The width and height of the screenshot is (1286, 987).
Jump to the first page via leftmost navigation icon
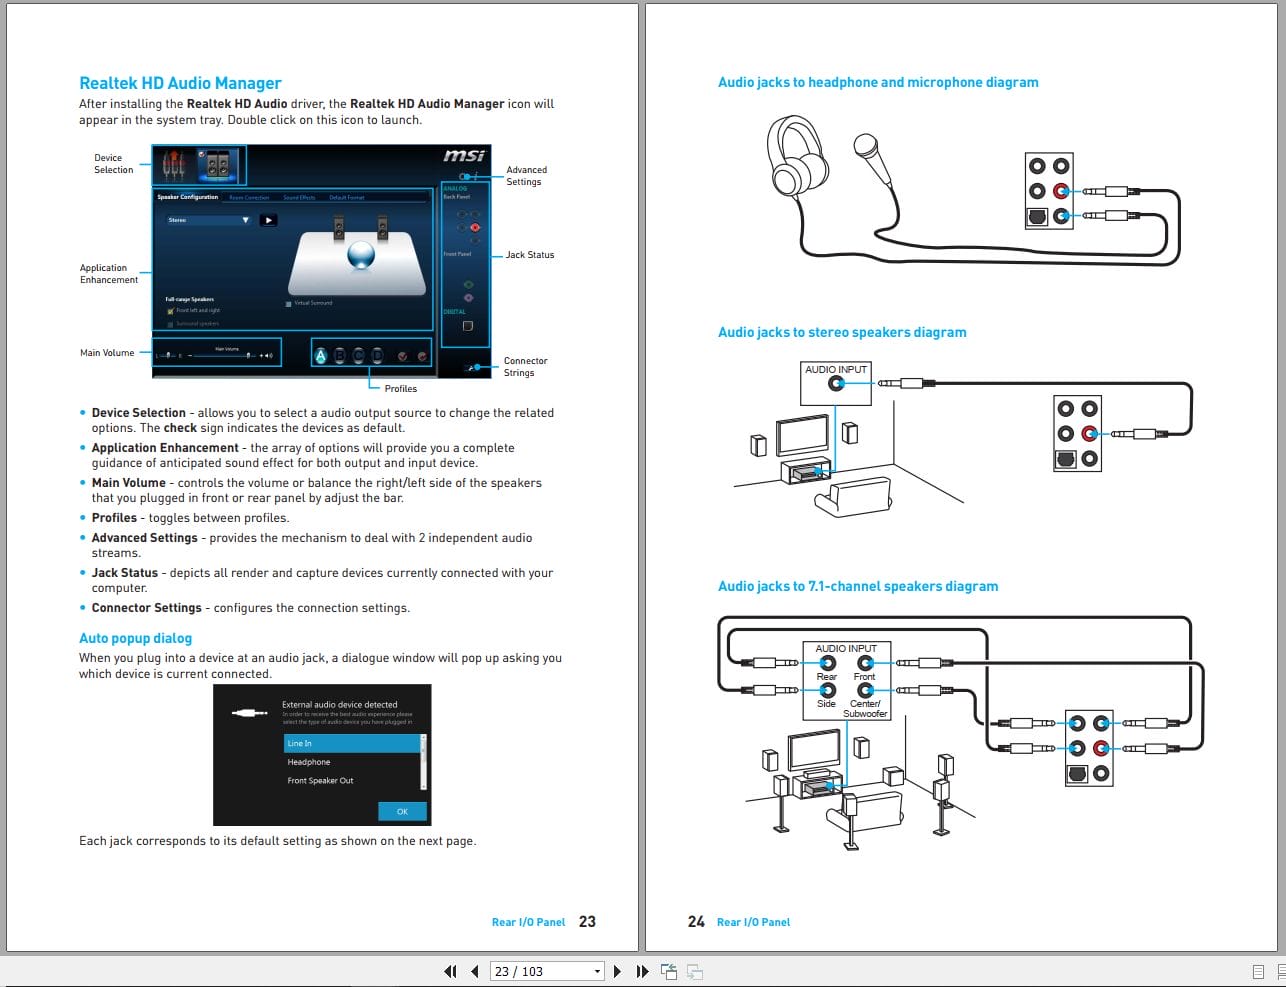(x=450, y=971)
